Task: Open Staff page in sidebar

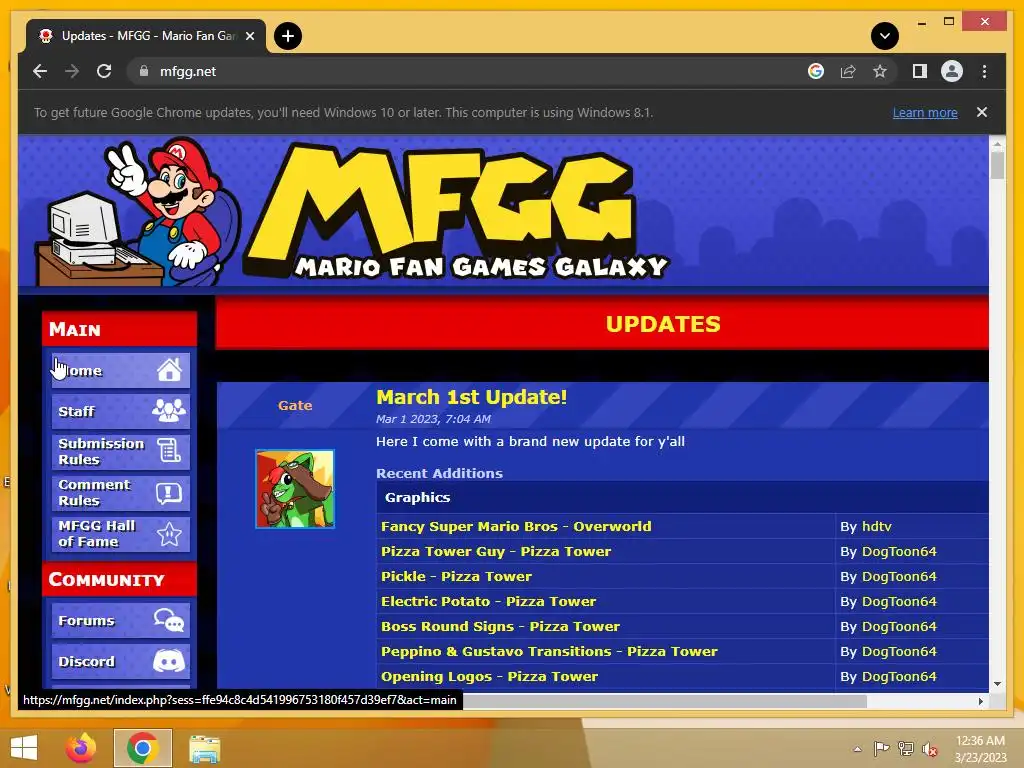Action: click(x=121, y=411)
